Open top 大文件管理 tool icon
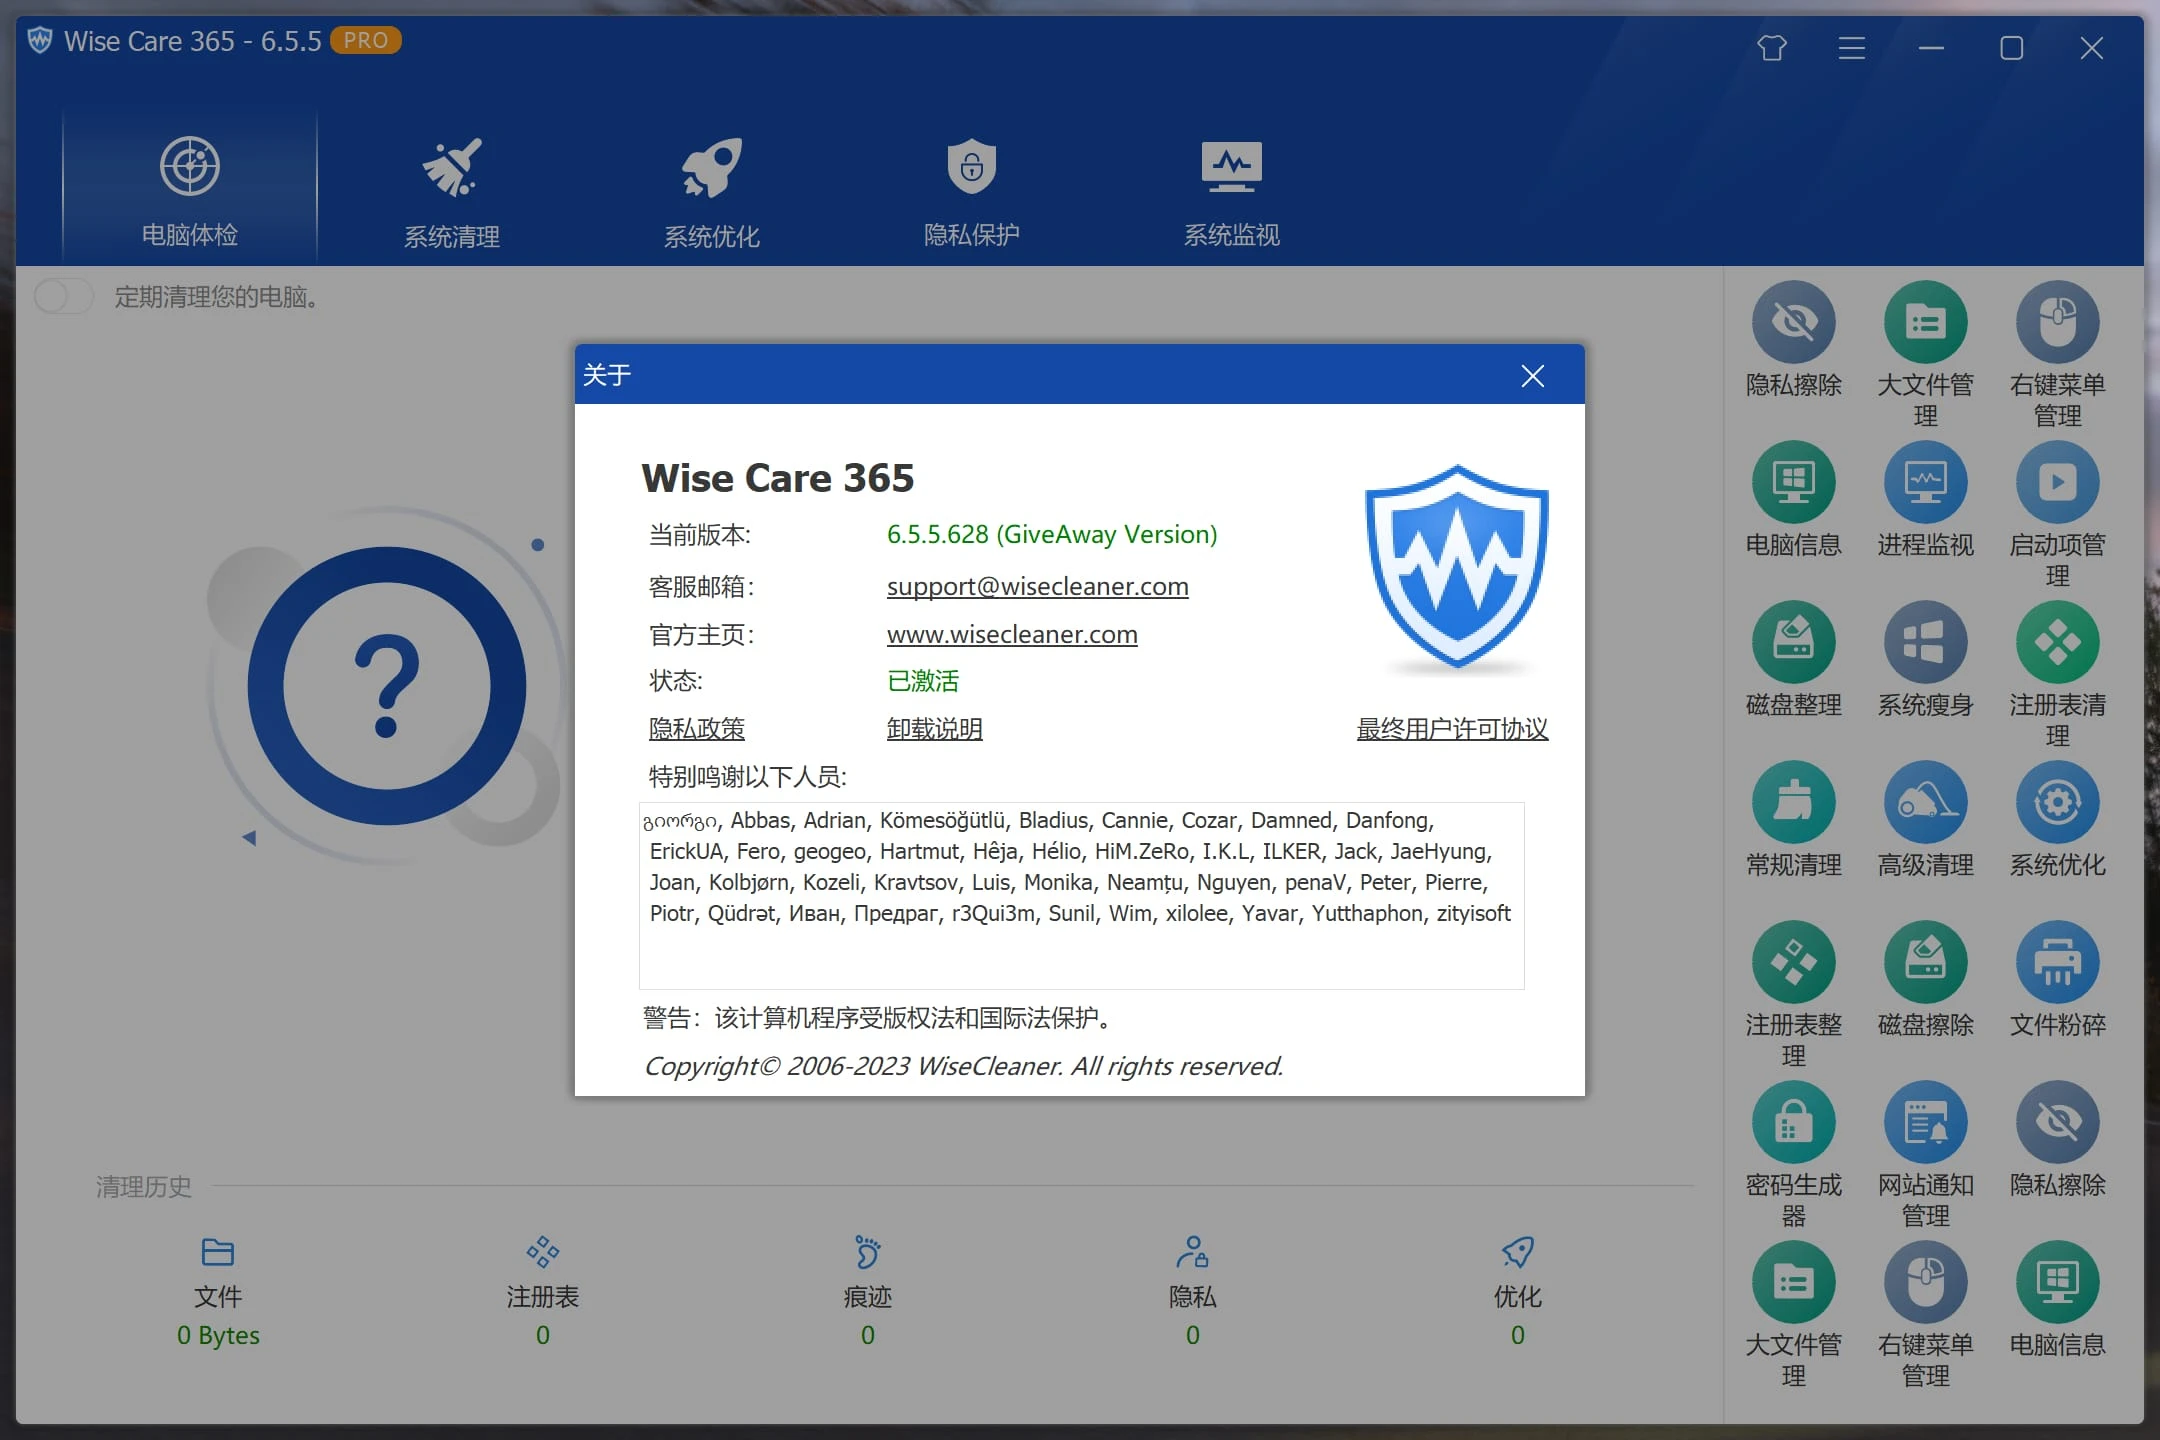The image size is (2160, 1440). (x=1925, y=322)
